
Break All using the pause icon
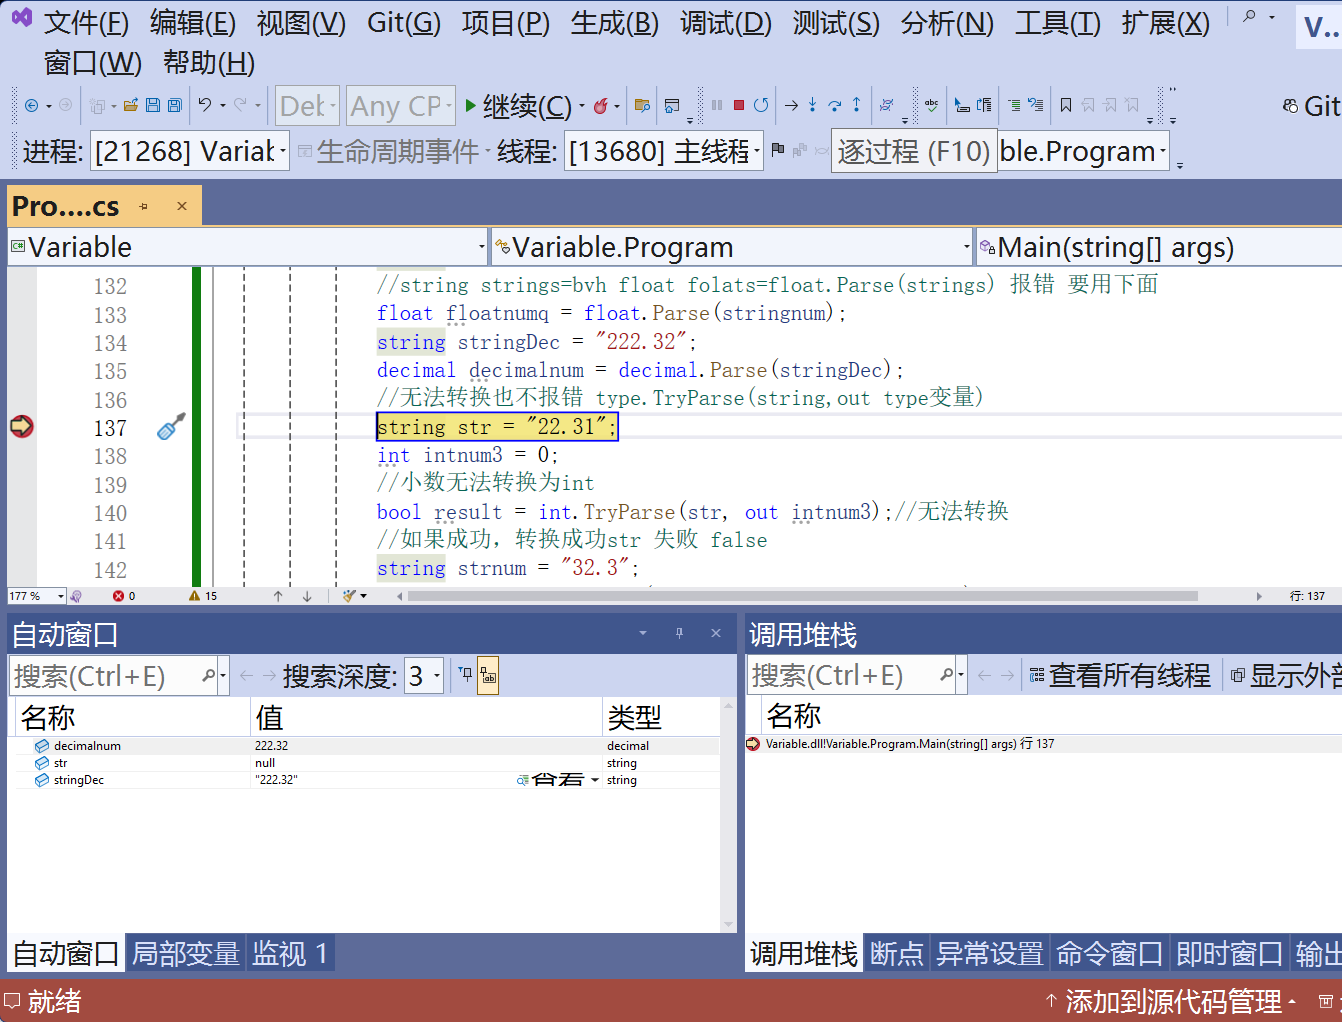tap(717, 104)
